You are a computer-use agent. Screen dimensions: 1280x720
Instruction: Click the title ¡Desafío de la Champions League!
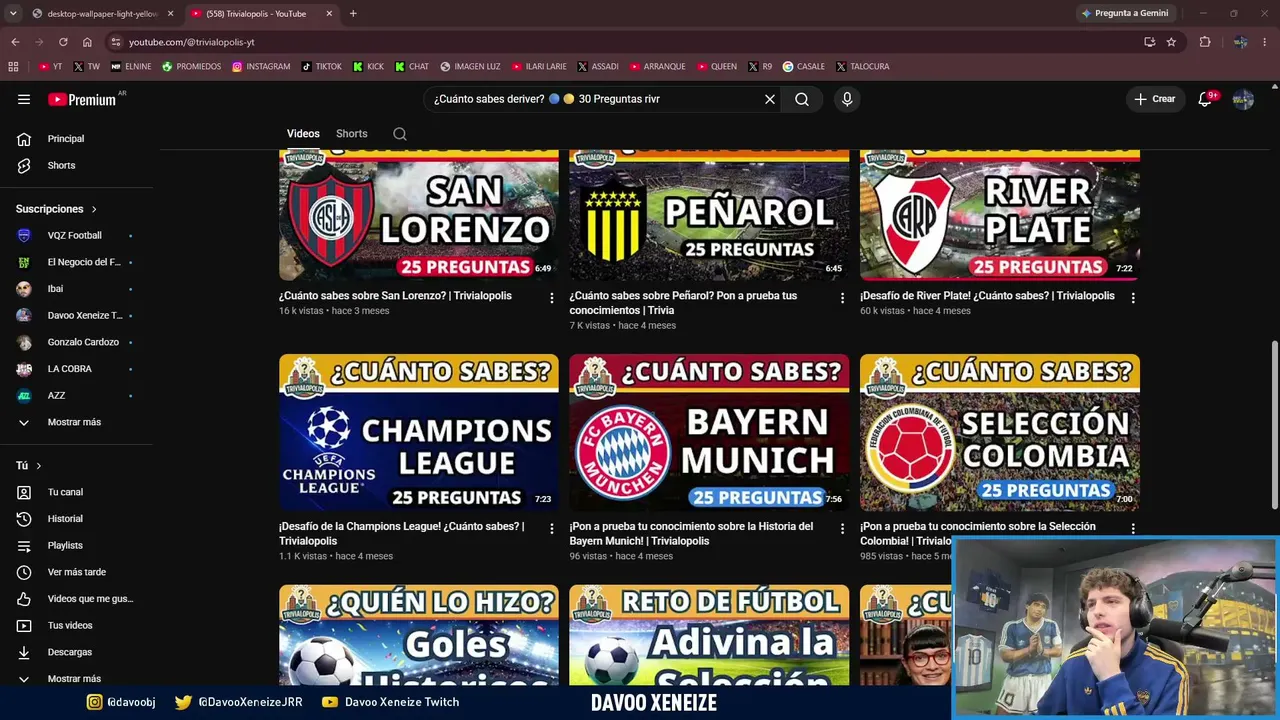(402, 533)
